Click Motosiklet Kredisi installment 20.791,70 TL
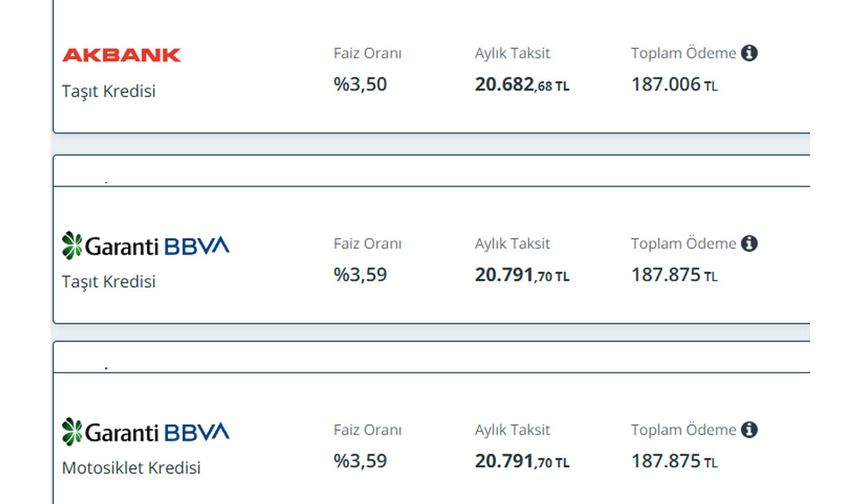 coord(522,461)
